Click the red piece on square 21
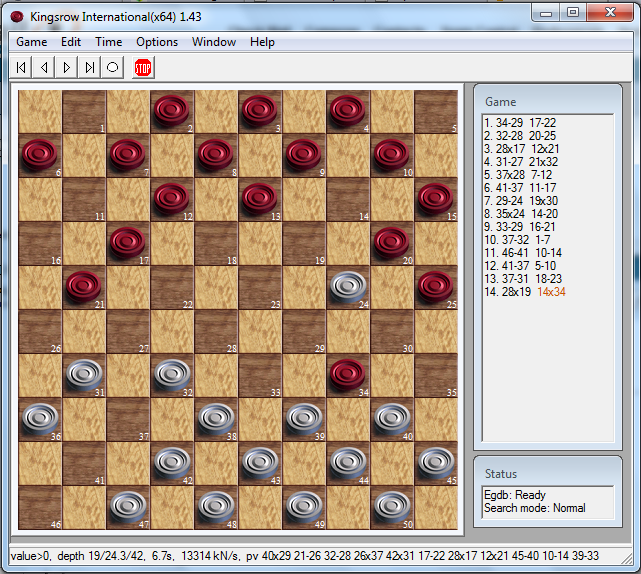Image resolution: width=641 pixels, height=574 pixels. 83,286
